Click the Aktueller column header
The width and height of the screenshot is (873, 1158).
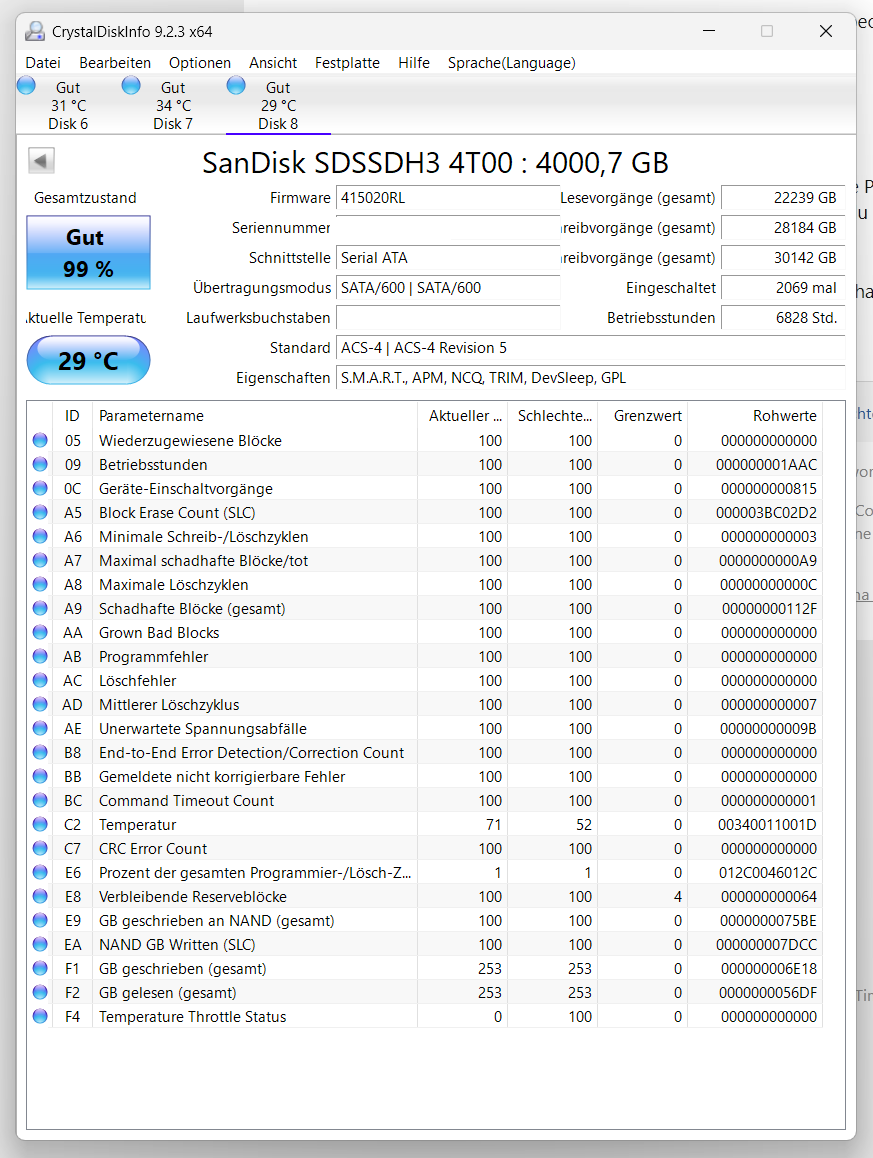click(x=462, y=416)
